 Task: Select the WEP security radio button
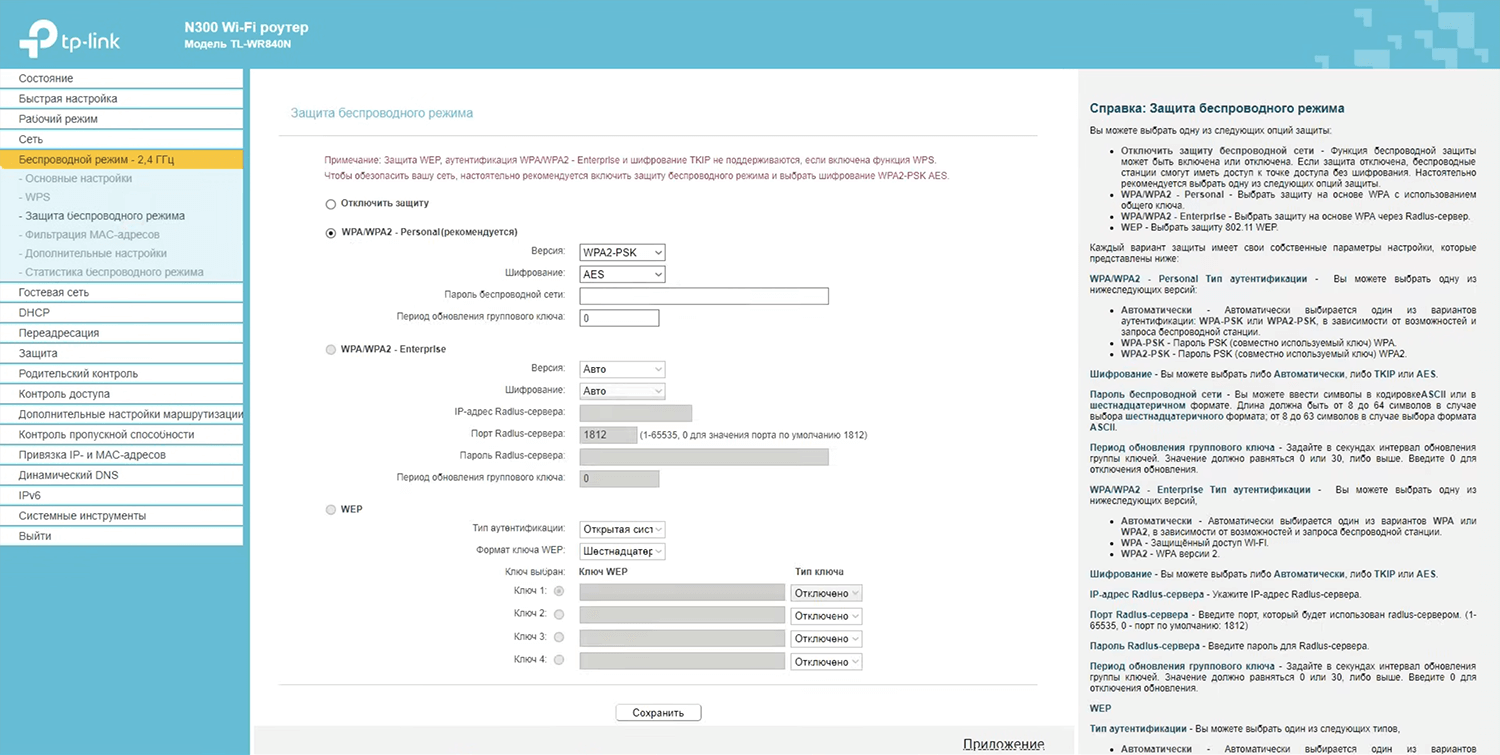click(331, 509)
